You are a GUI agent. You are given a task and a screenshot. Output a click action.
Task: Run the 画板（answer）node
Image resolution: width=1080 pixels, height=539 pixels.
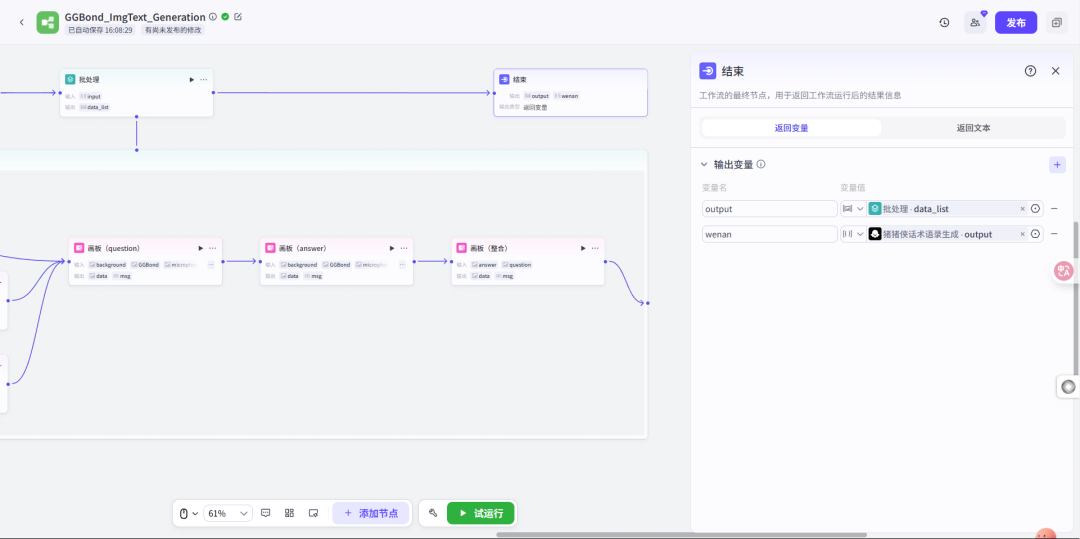point(392,248)
